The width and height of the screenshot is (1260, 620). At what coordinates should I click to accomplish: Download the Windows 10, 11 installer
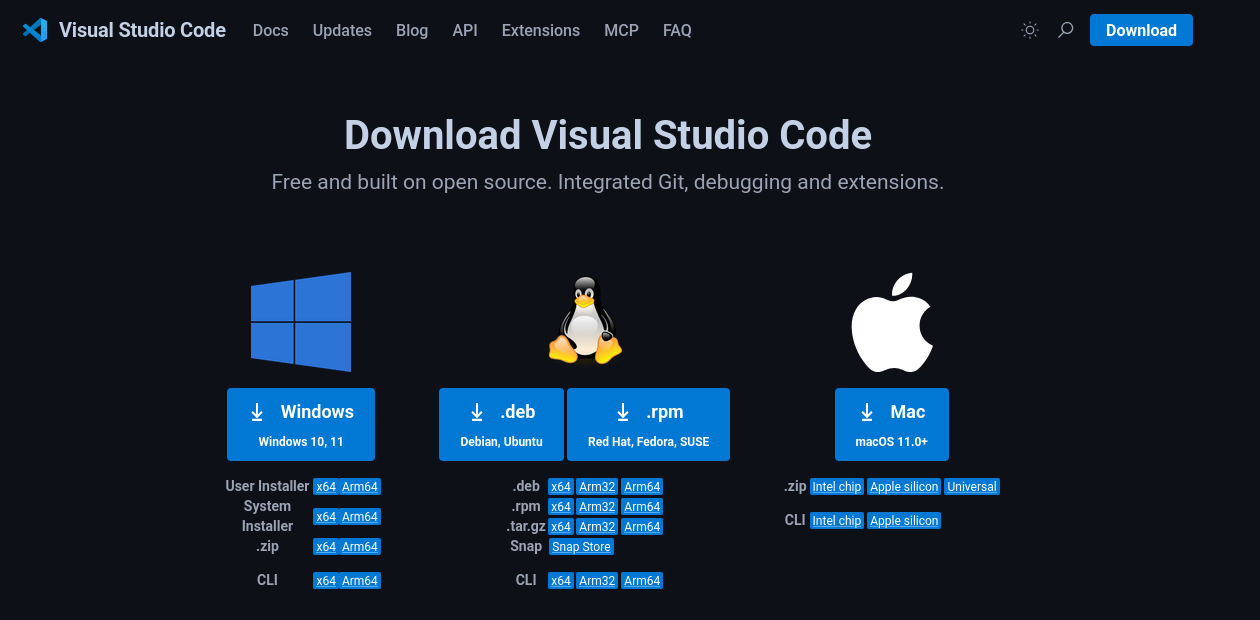[x=301, y=424]
